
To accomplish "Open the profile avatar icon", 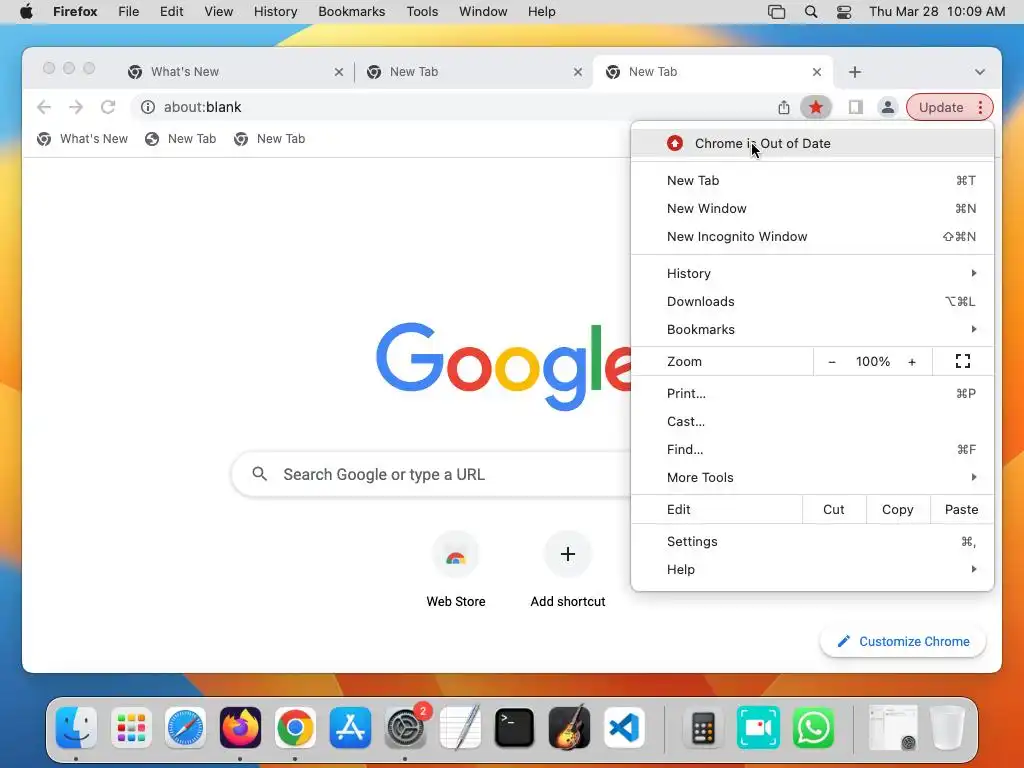I will tap(888, 107).
